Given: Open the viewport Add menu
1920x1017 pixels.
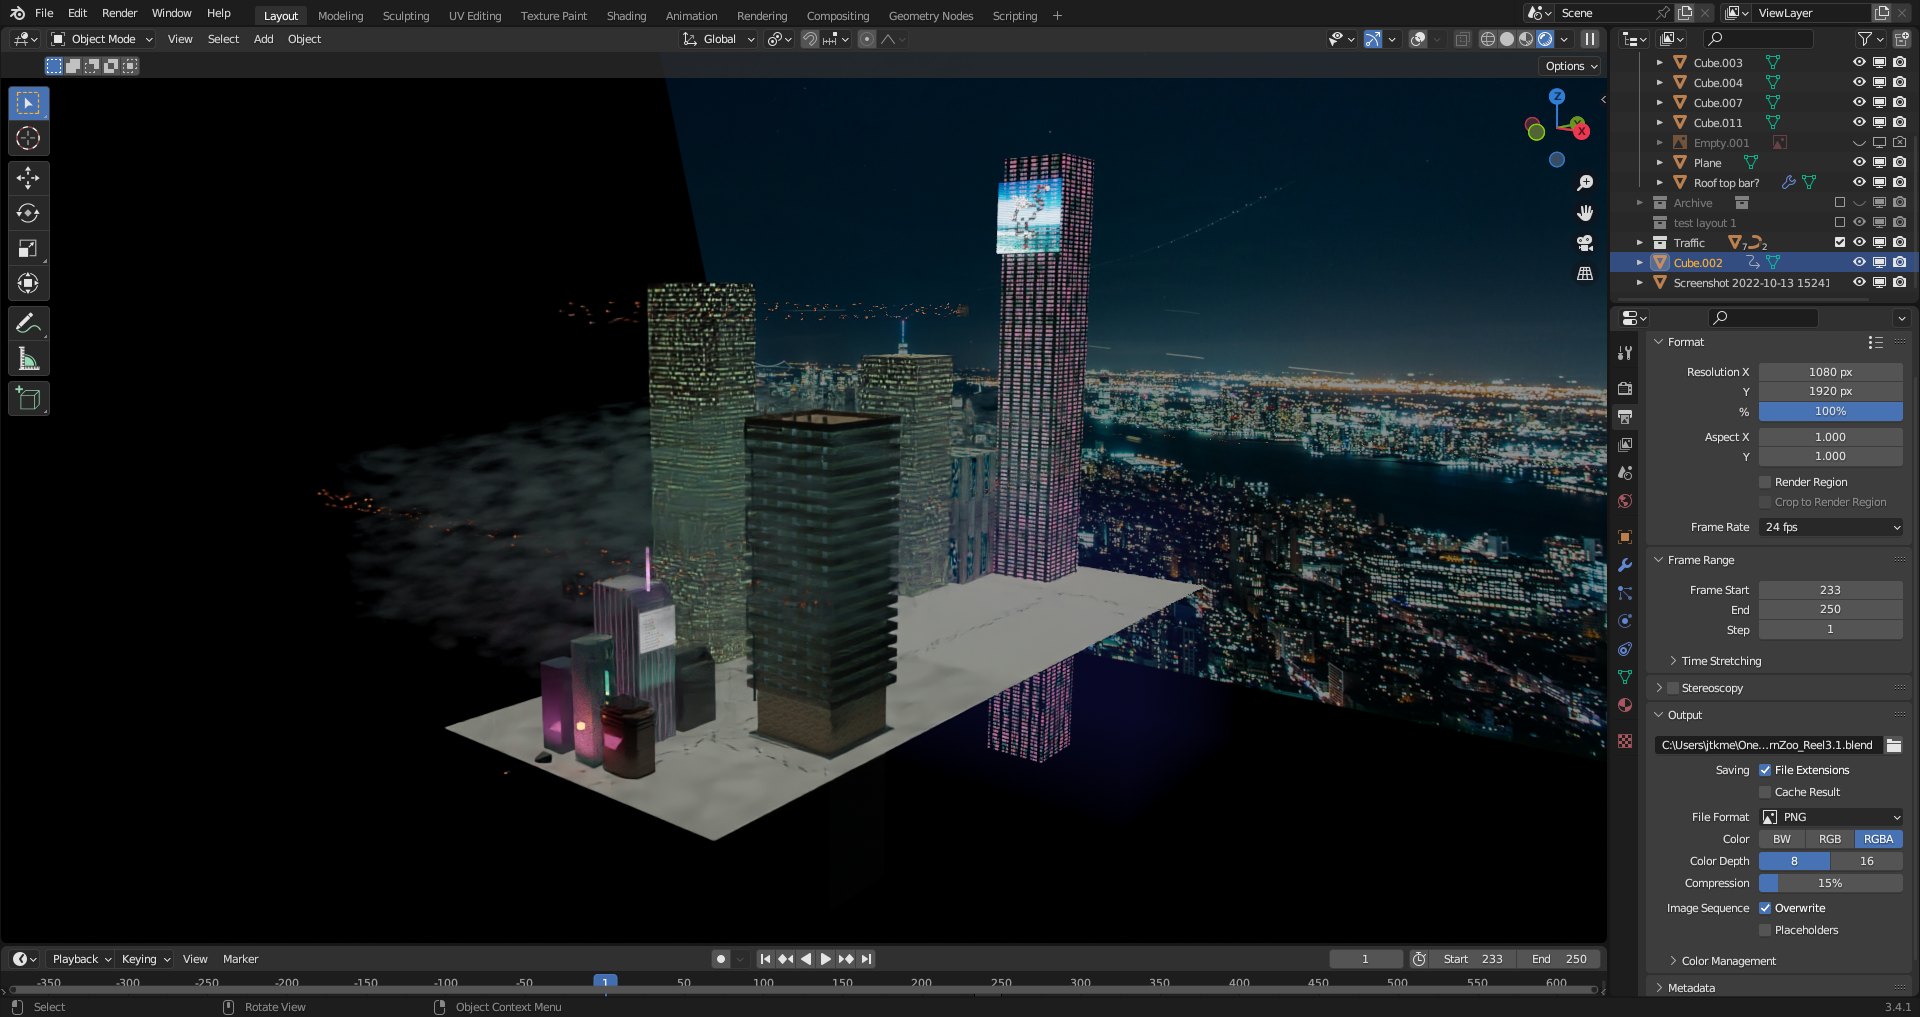Looking at the screenshot, I should [x=263, y=39].
